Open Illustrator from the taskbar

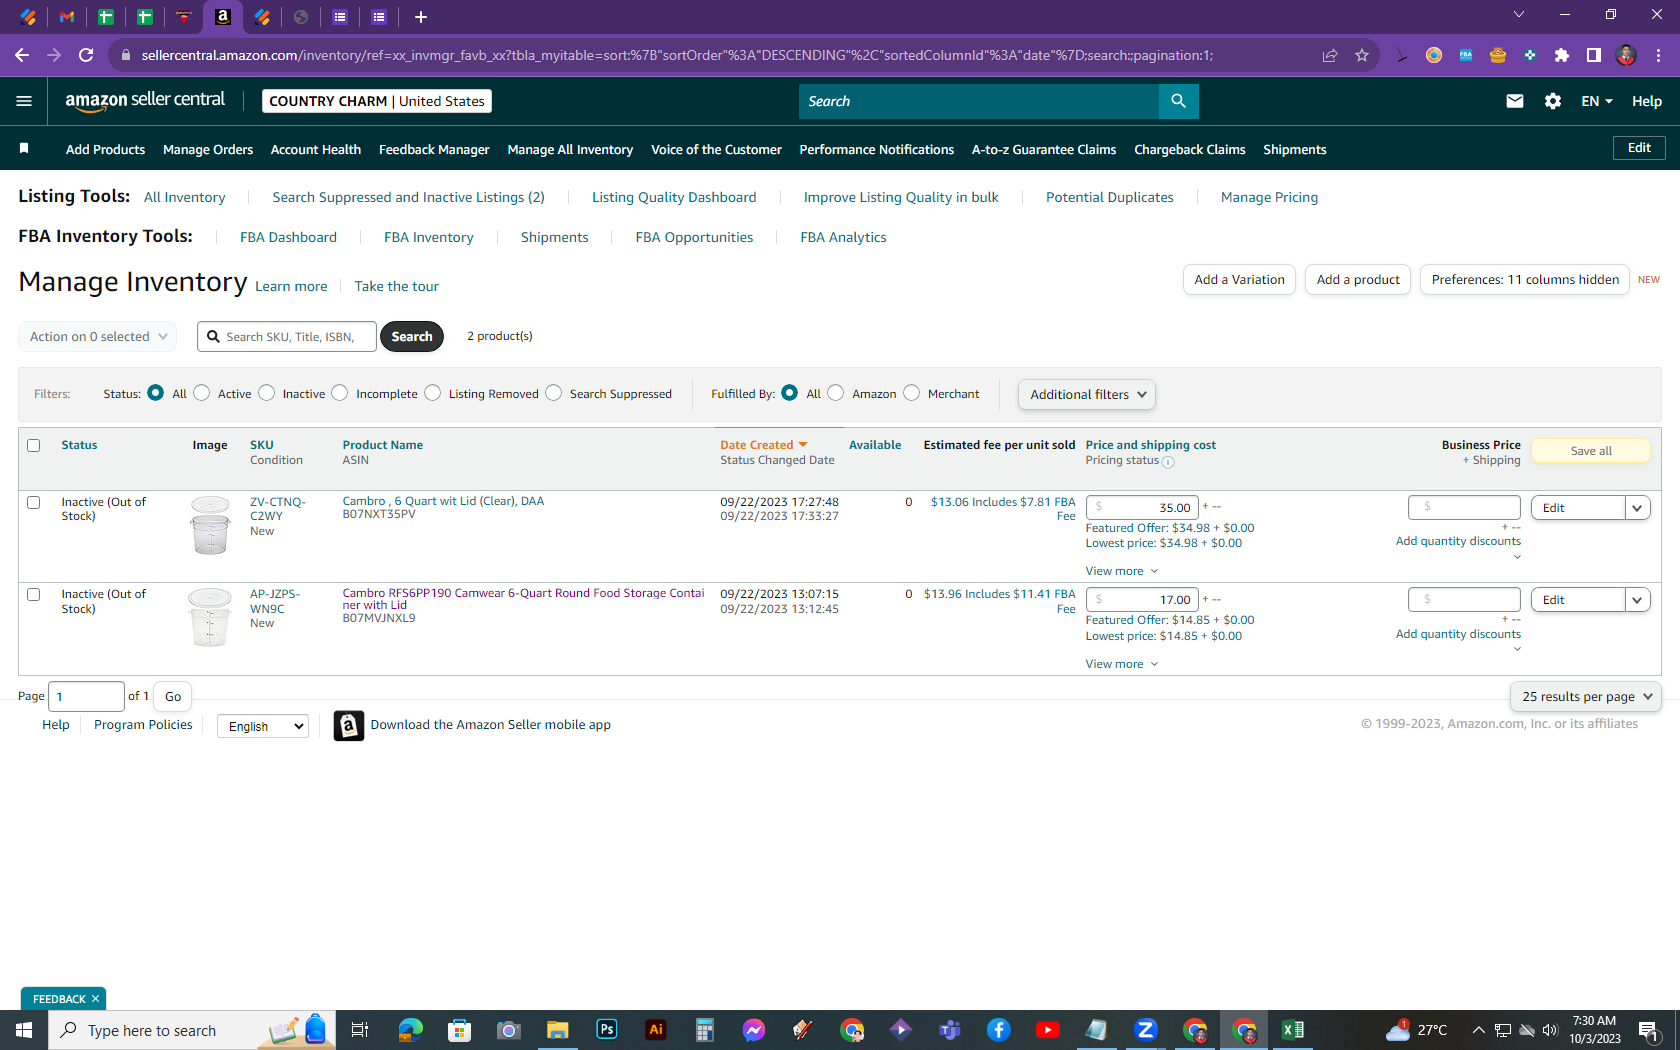click(x=656, y=1030)
